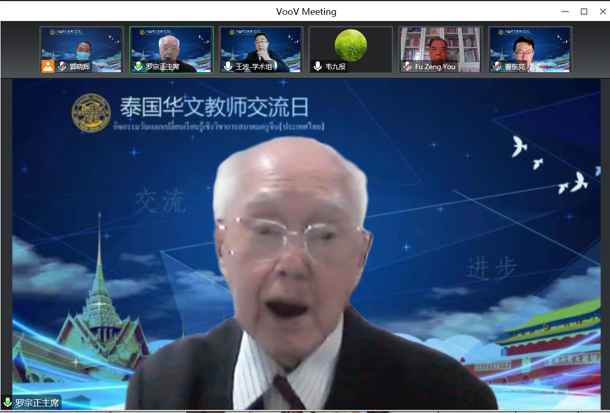The width and height of the screenshot is (610, 413).
Task: Select 韦九报 participant tile
Action: [351, 49]
